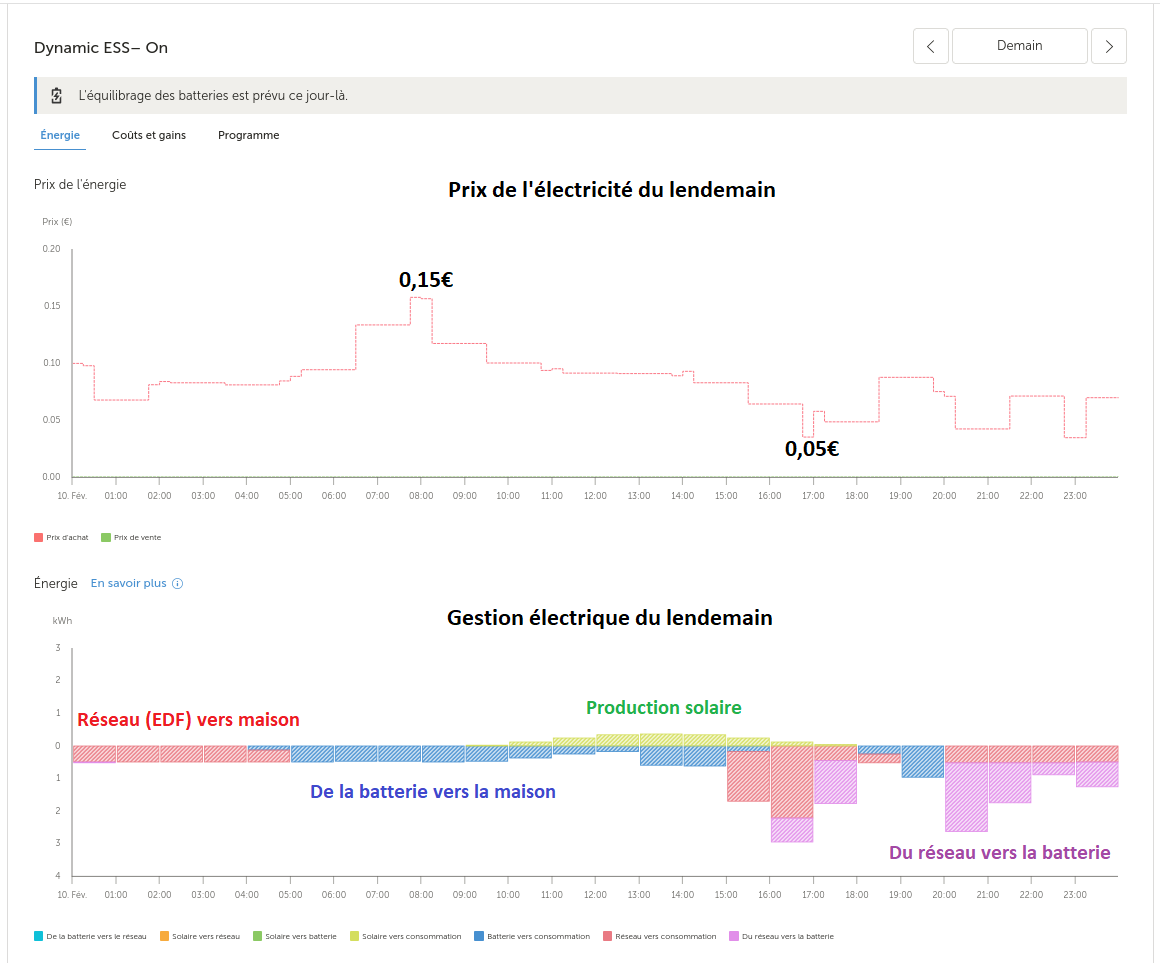The image size is (1160, 963).
Task: Click the Demain date button
Action: (1019, 46)
